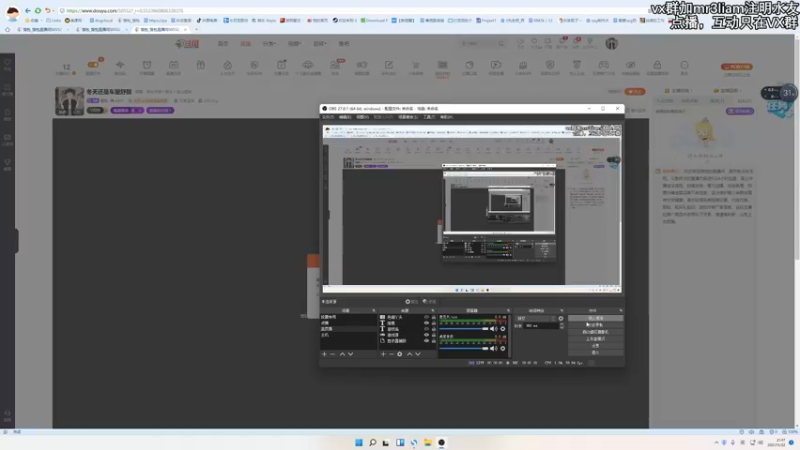
Task: Click the Douyu search magnifier icon
Action: [x=502, y=44]
